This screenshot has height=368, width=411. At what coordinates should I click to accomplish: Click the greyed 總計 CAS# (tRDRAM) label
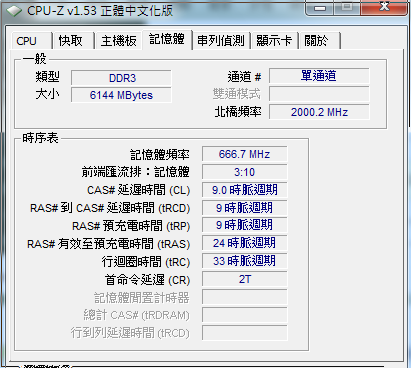(136, 315)
